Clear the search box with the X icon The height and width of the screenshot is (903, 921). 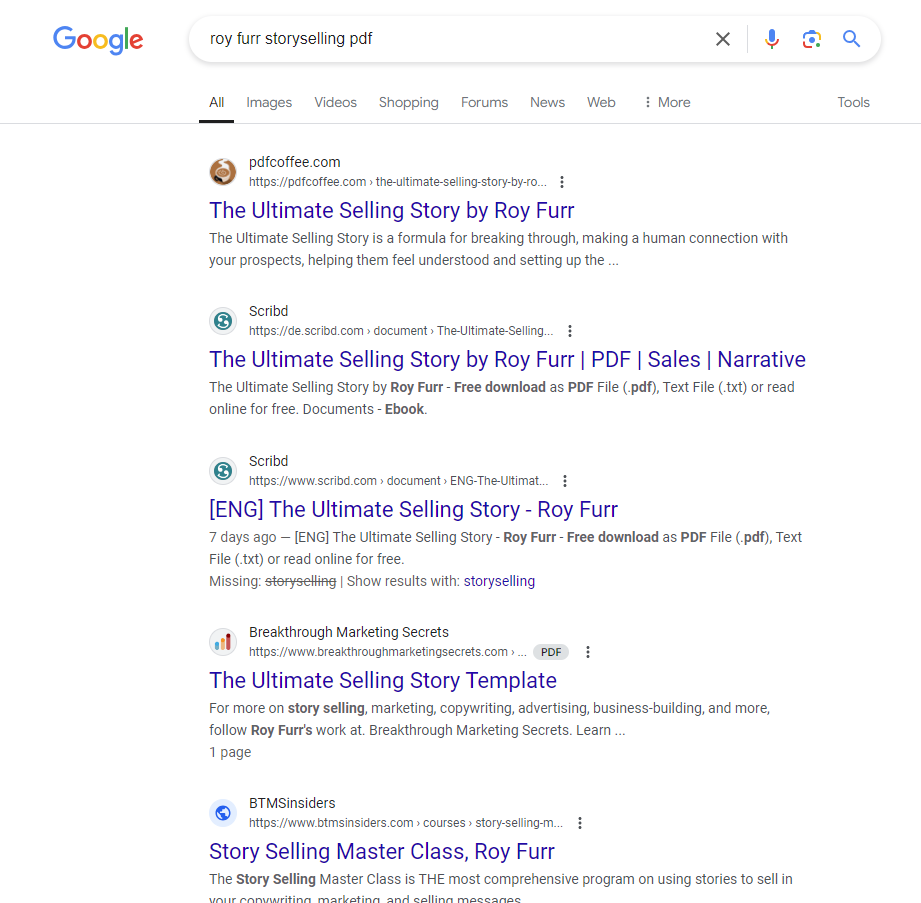722,39
